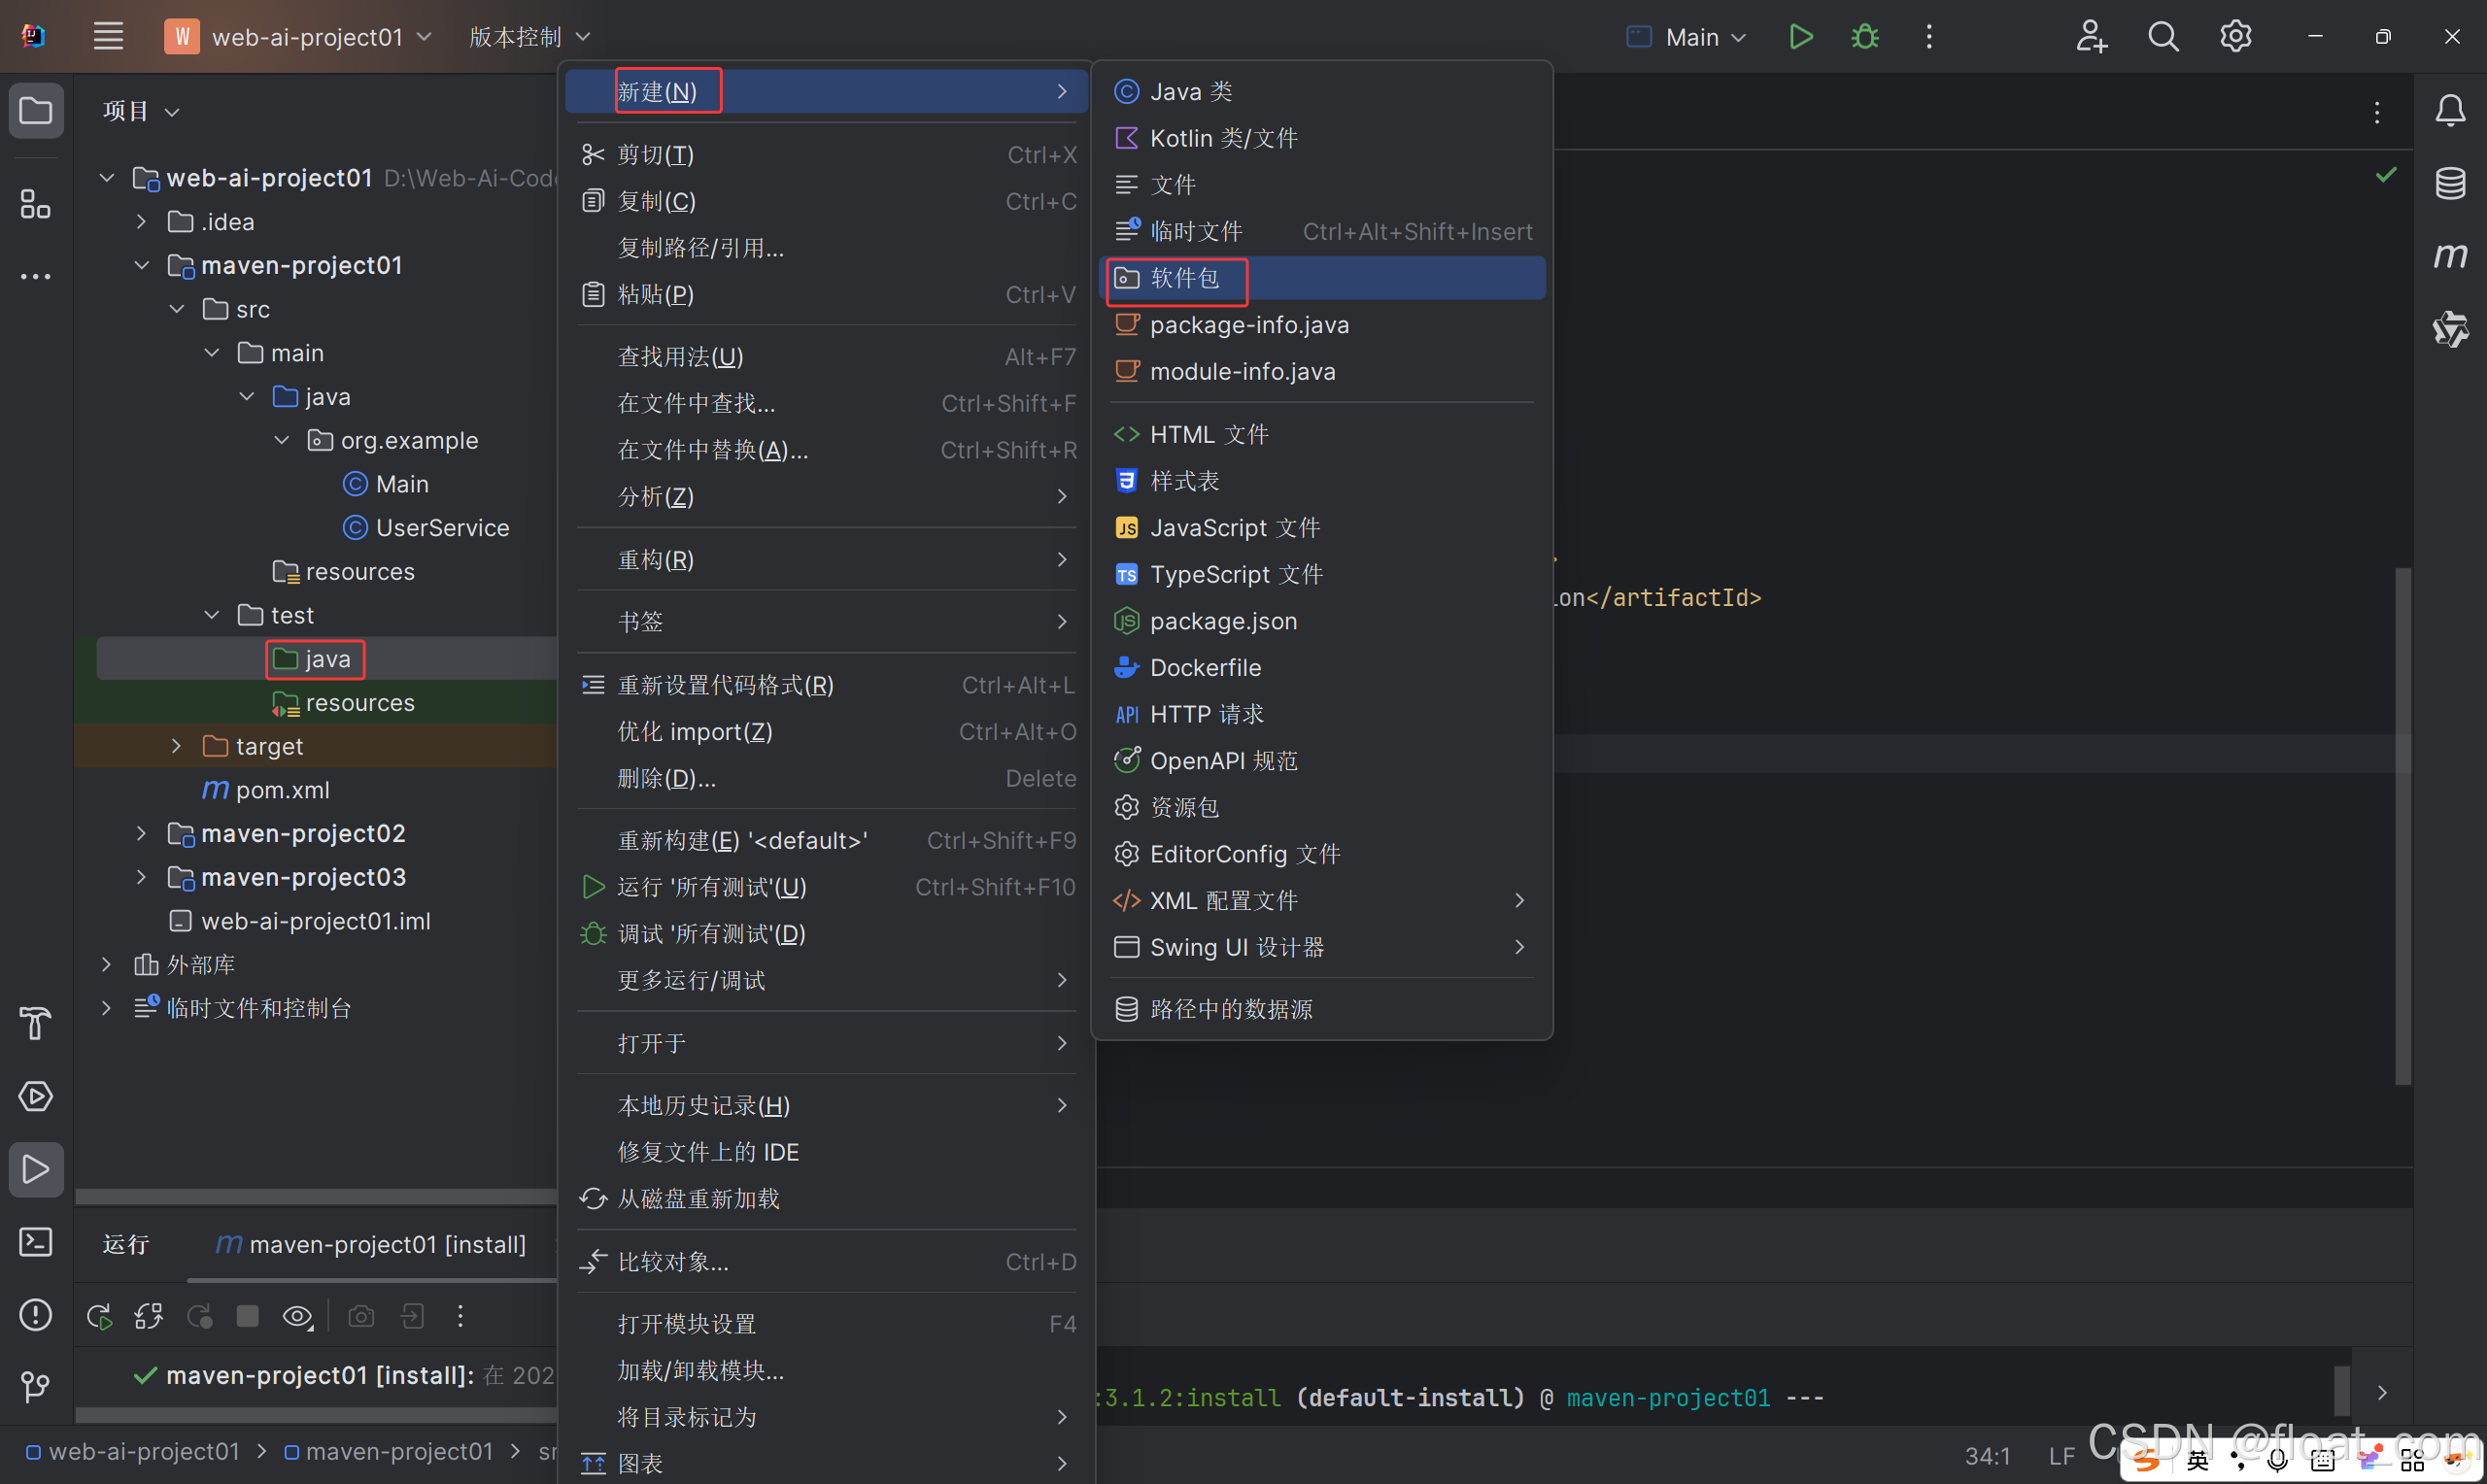Click the Structure tool window icon

[35, 204]
